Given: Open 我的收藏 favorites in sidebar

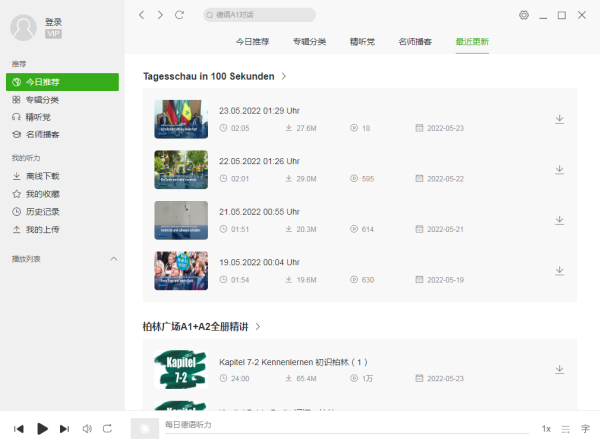Looking at the screenshot, I should tap(62, 194).
